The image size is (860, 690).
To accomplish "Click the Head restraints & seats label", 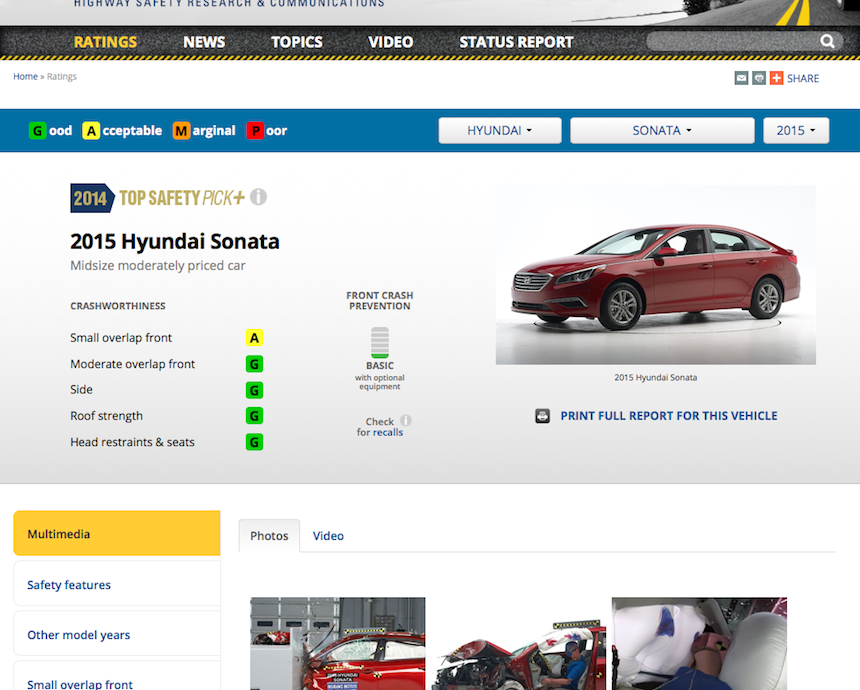I will (132, 442).
